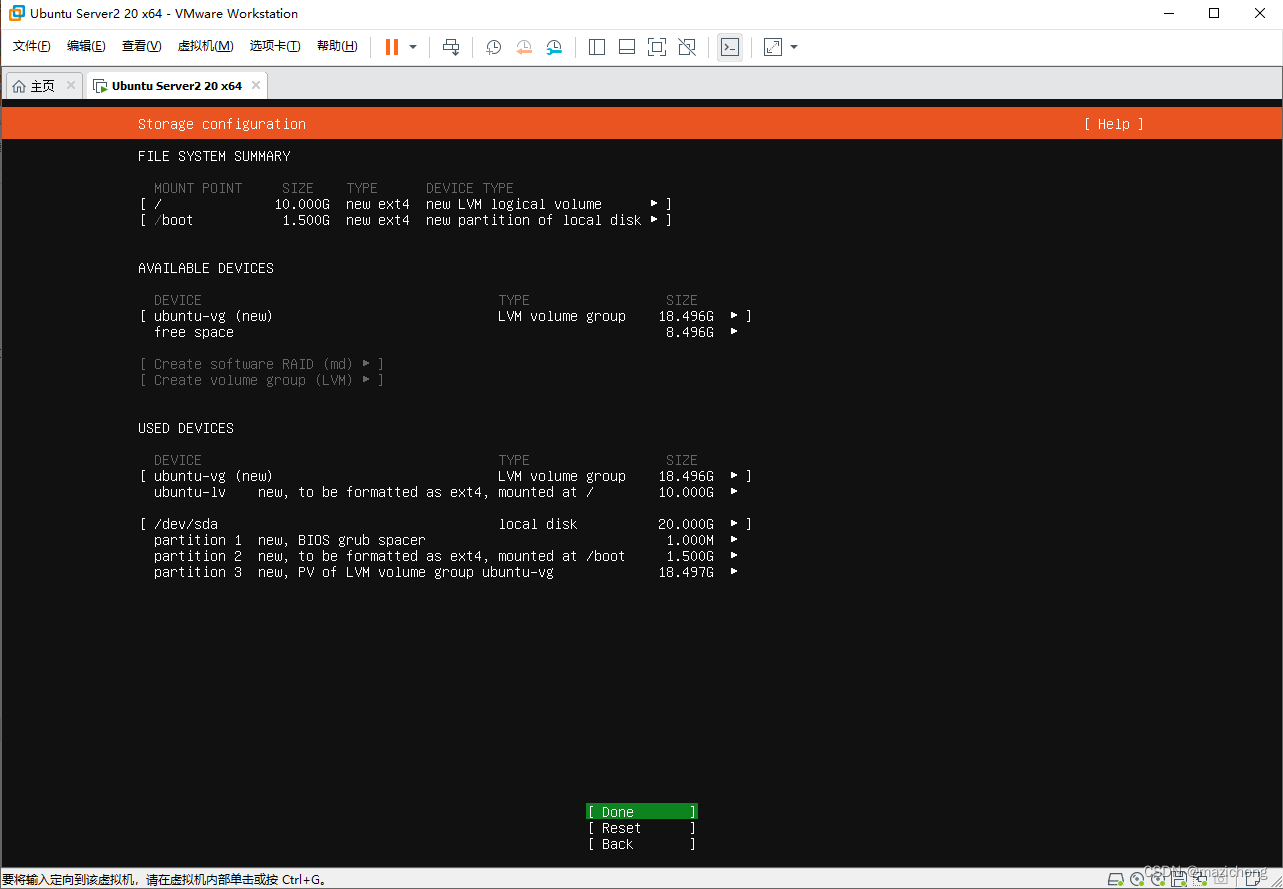Viewport: 1283px width, 889px height.
Task: Confirm storage layout with Done
Action: pos(641,812)
